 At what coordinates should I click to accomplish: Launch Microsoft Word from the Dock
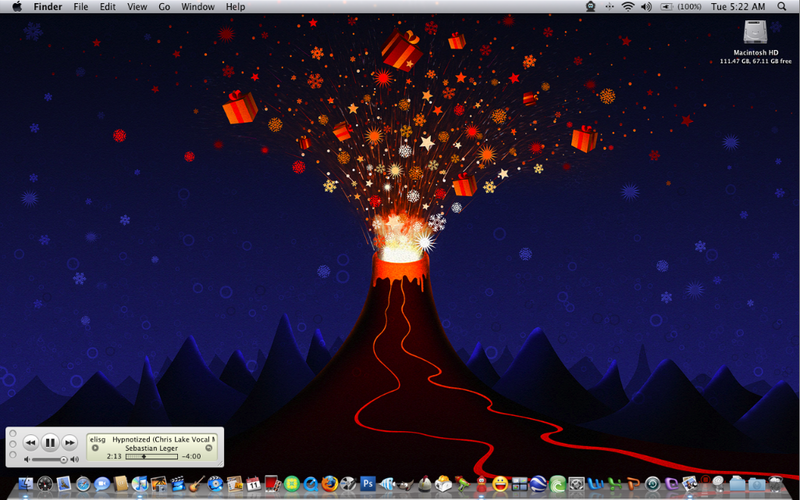595,484
